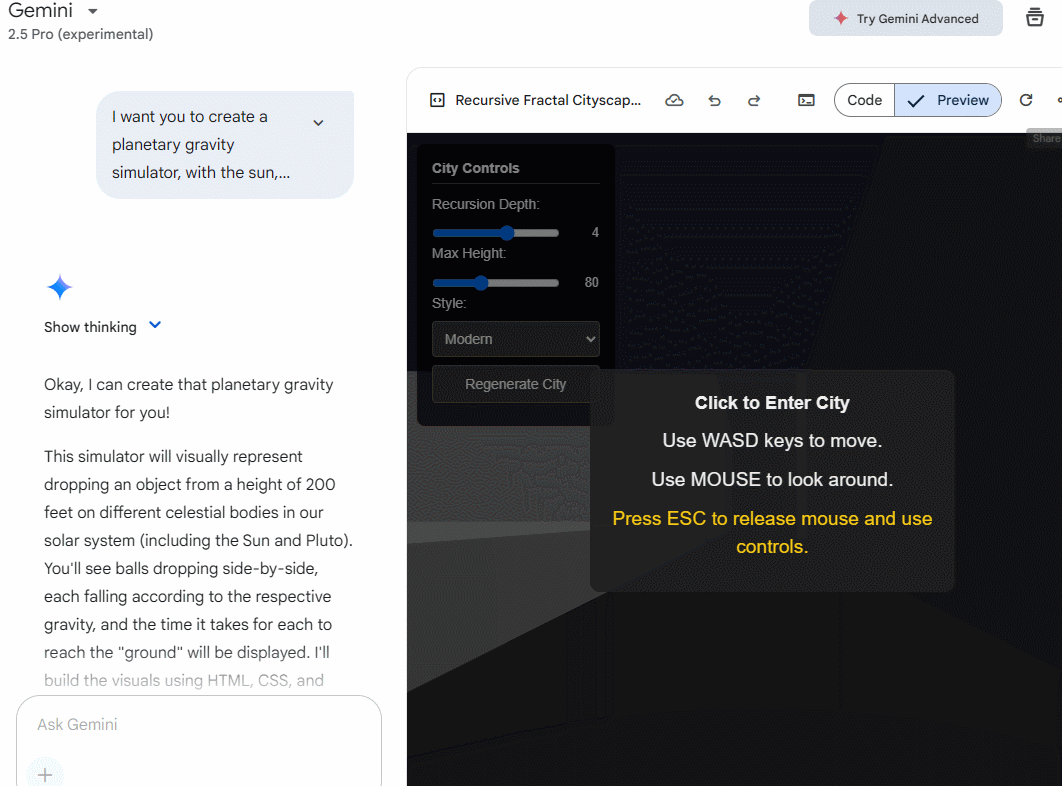
Task: Open the stacked archive icon top right
Action: pyautogui.click(x=1035, y=18)
